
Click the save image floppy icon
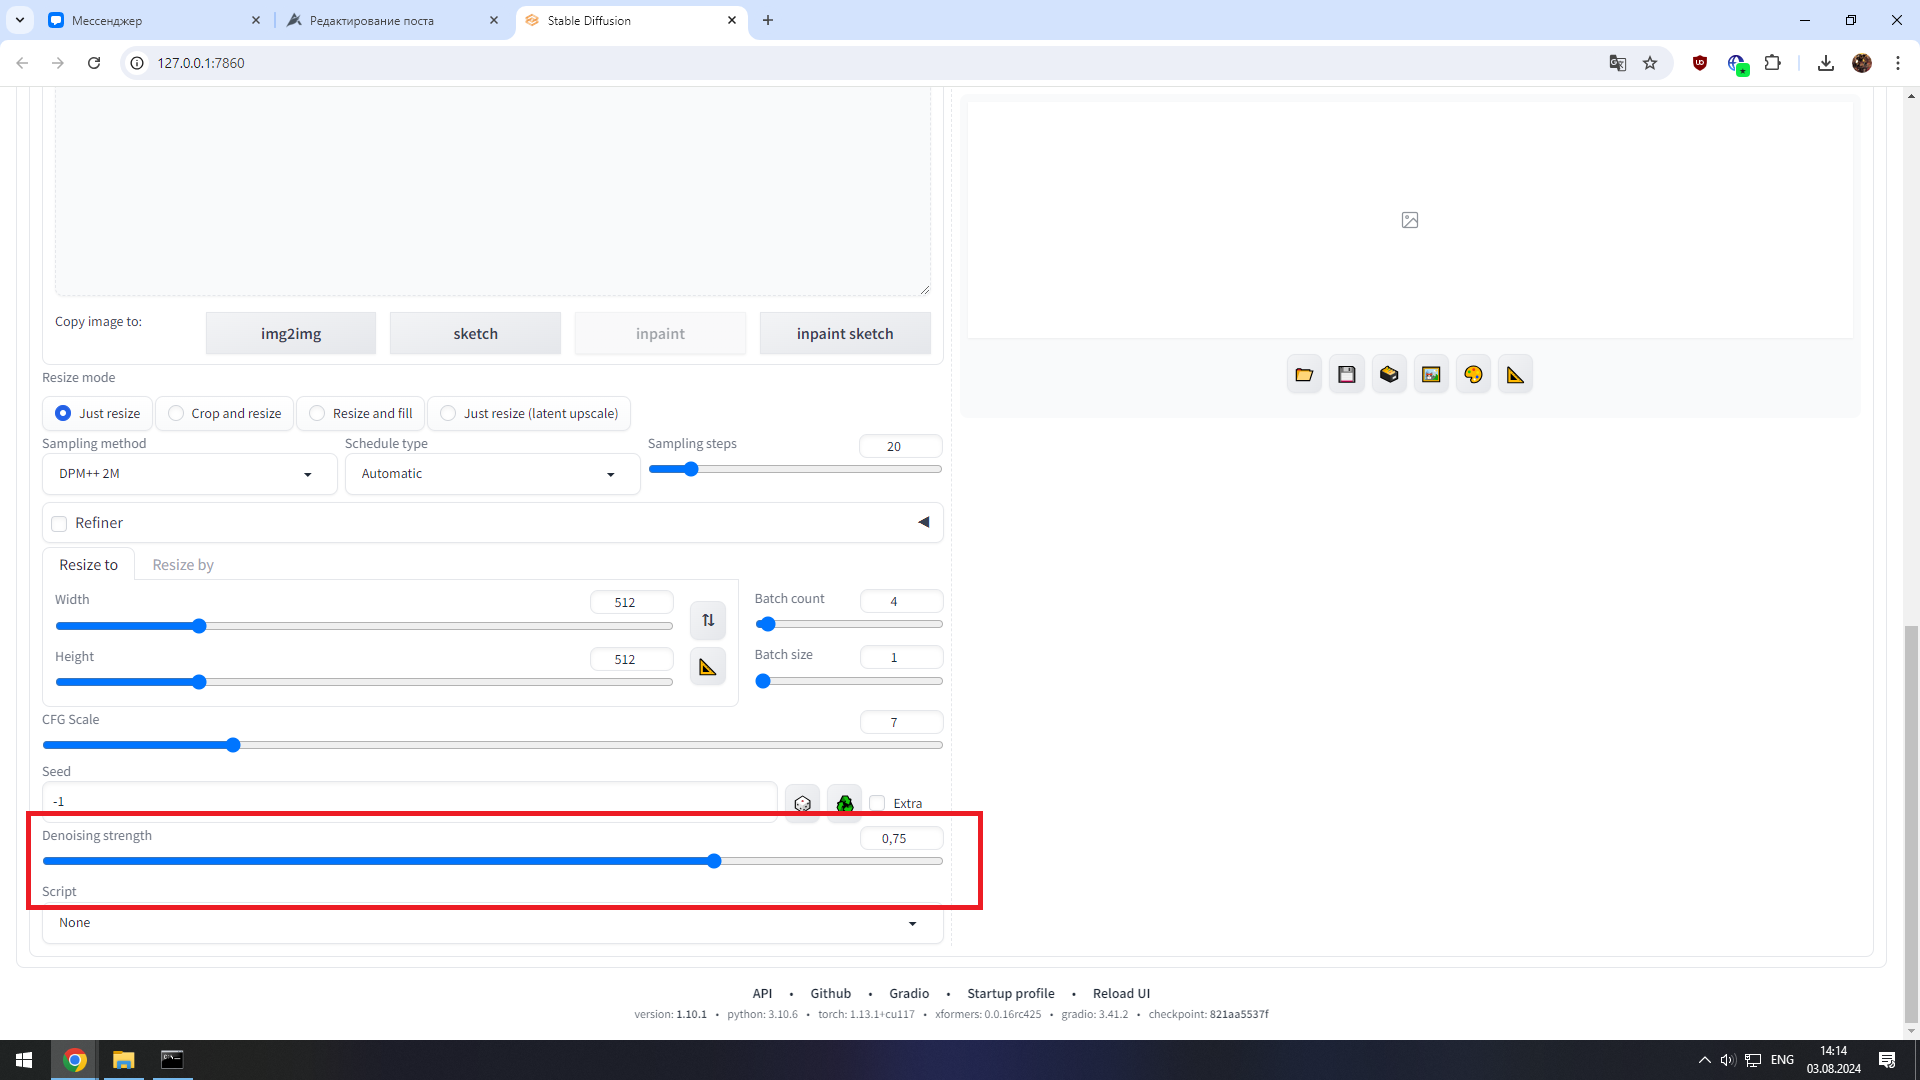coord(1347,375)
